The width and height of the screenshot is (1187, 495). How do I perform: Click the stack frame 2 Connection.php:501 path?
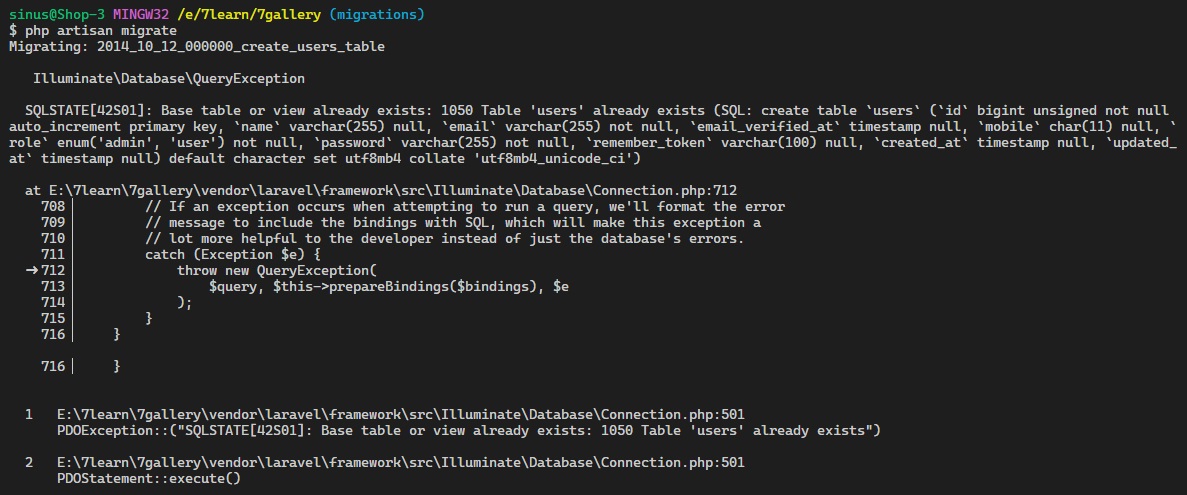[x=400, y=462]
